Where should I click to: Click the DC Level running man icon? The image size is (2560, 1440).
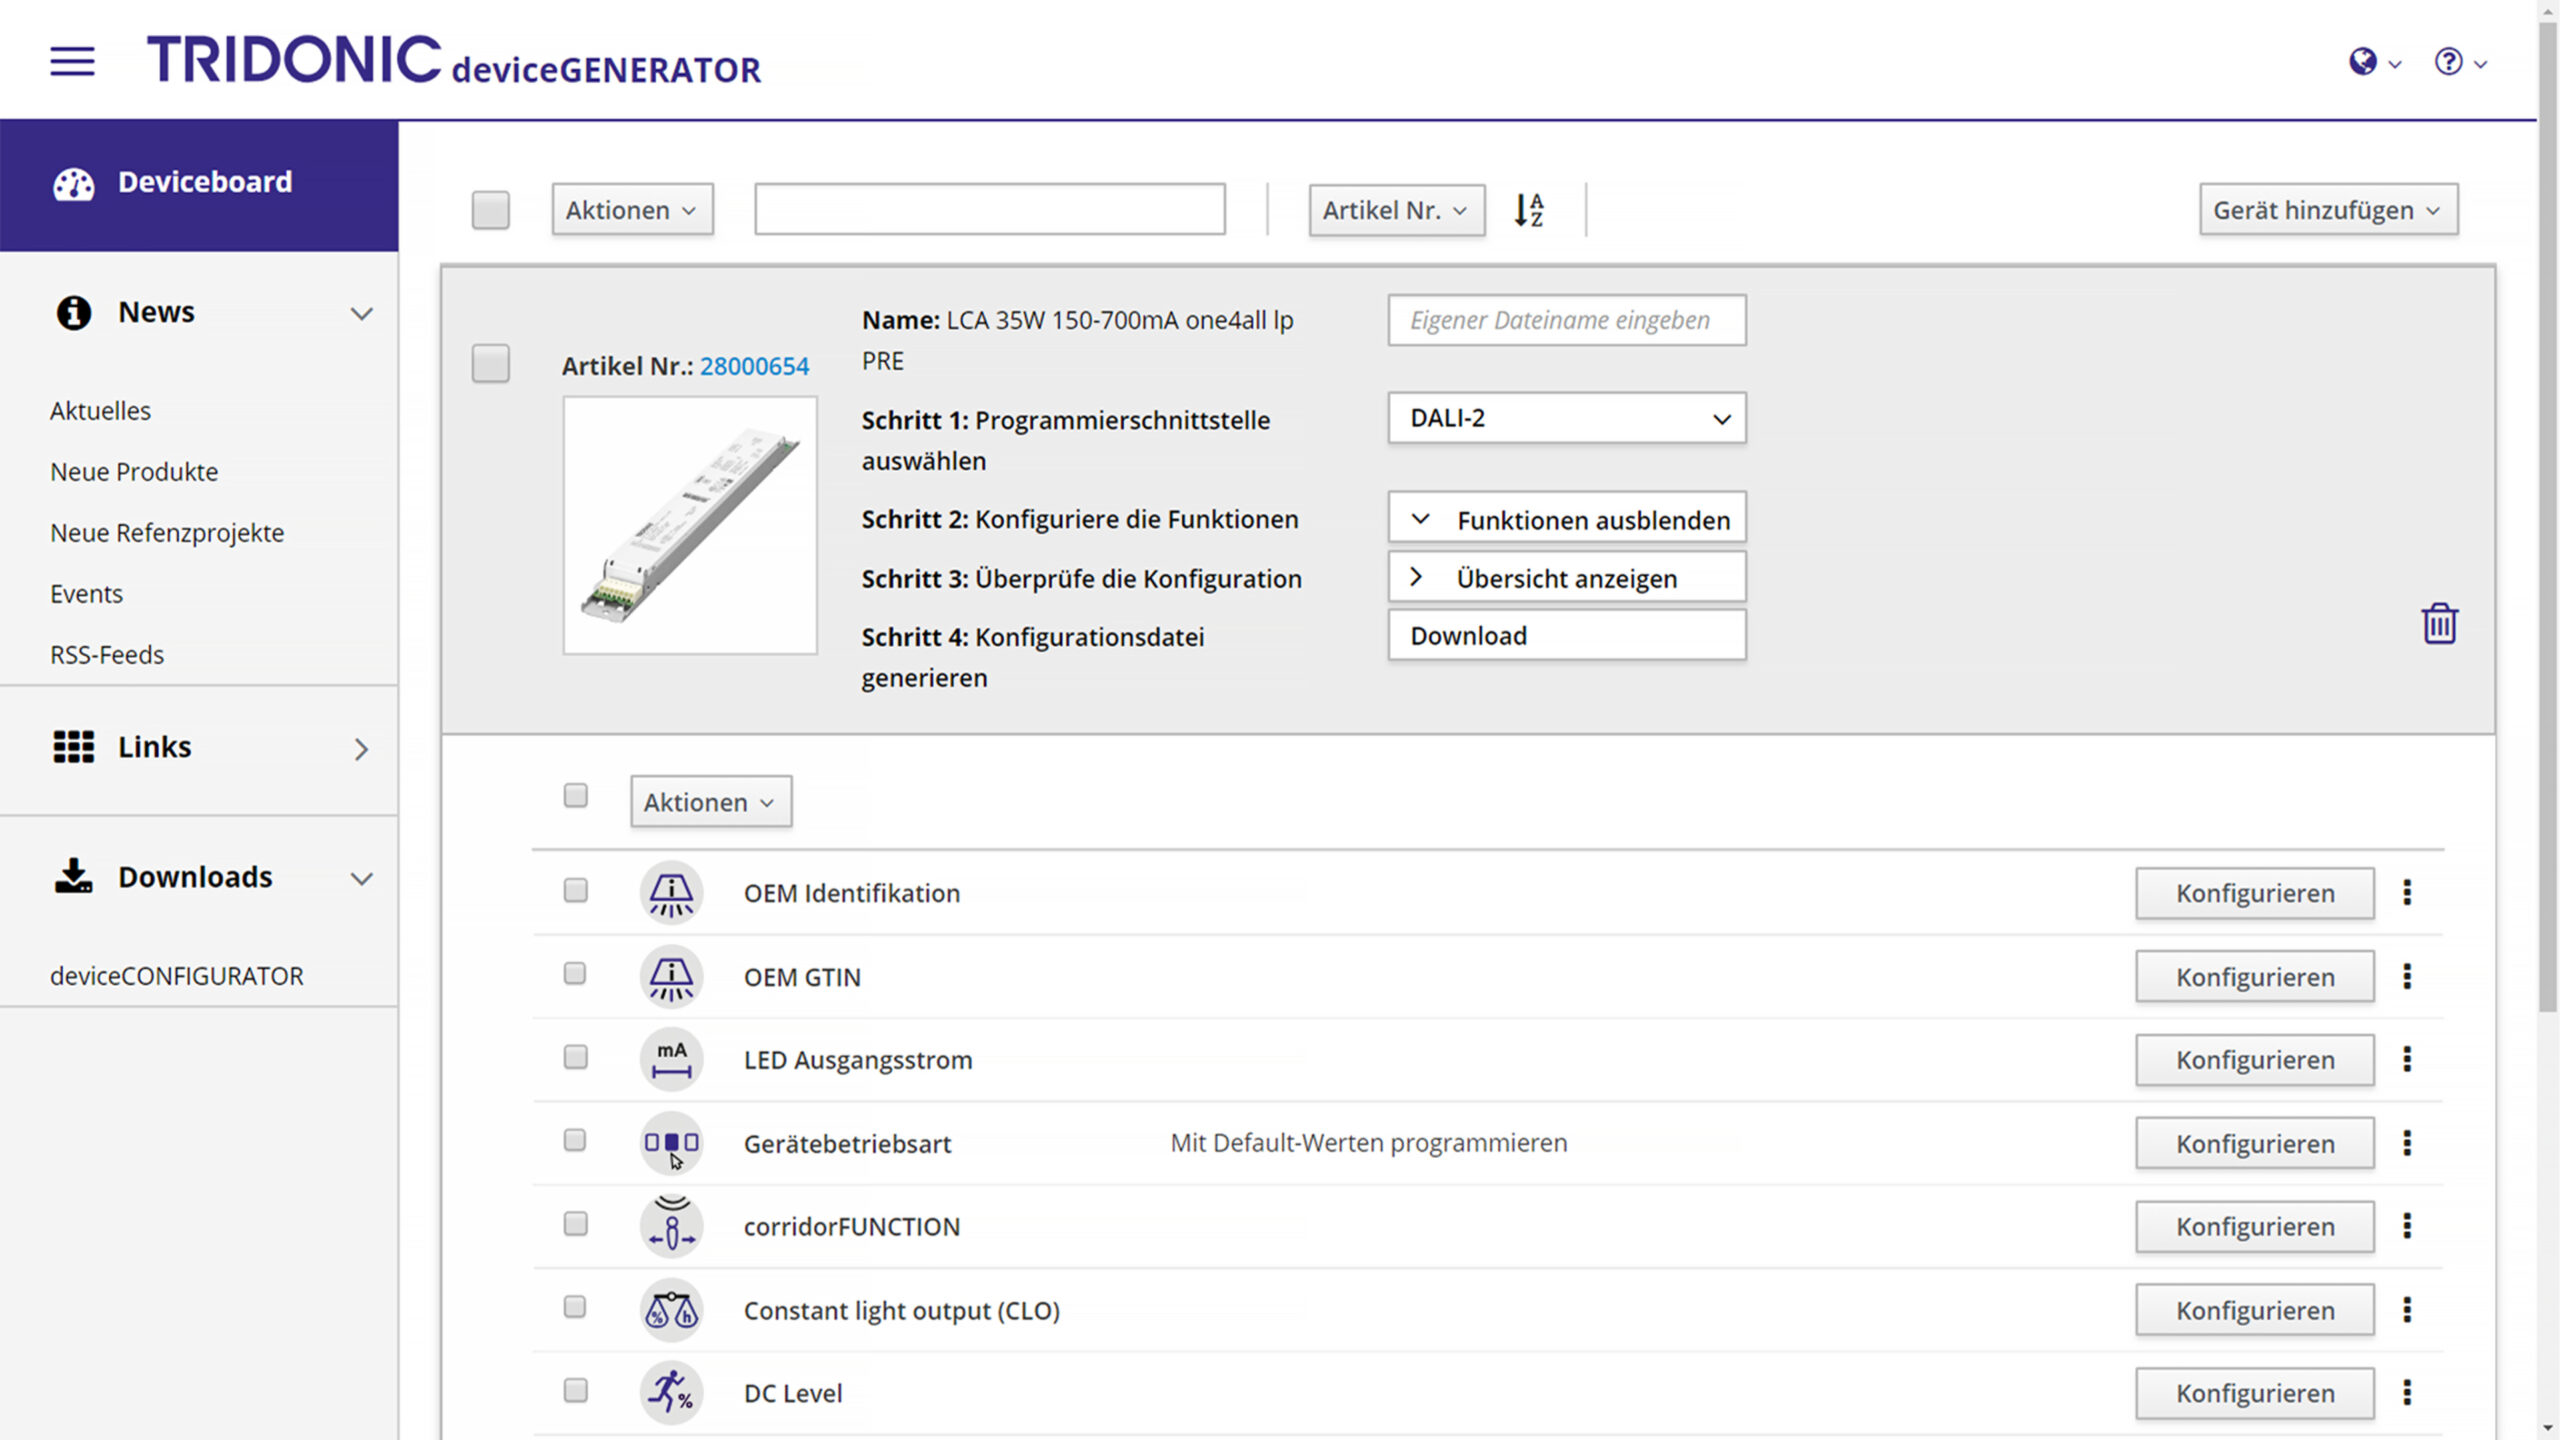(x=671, y=1392)
